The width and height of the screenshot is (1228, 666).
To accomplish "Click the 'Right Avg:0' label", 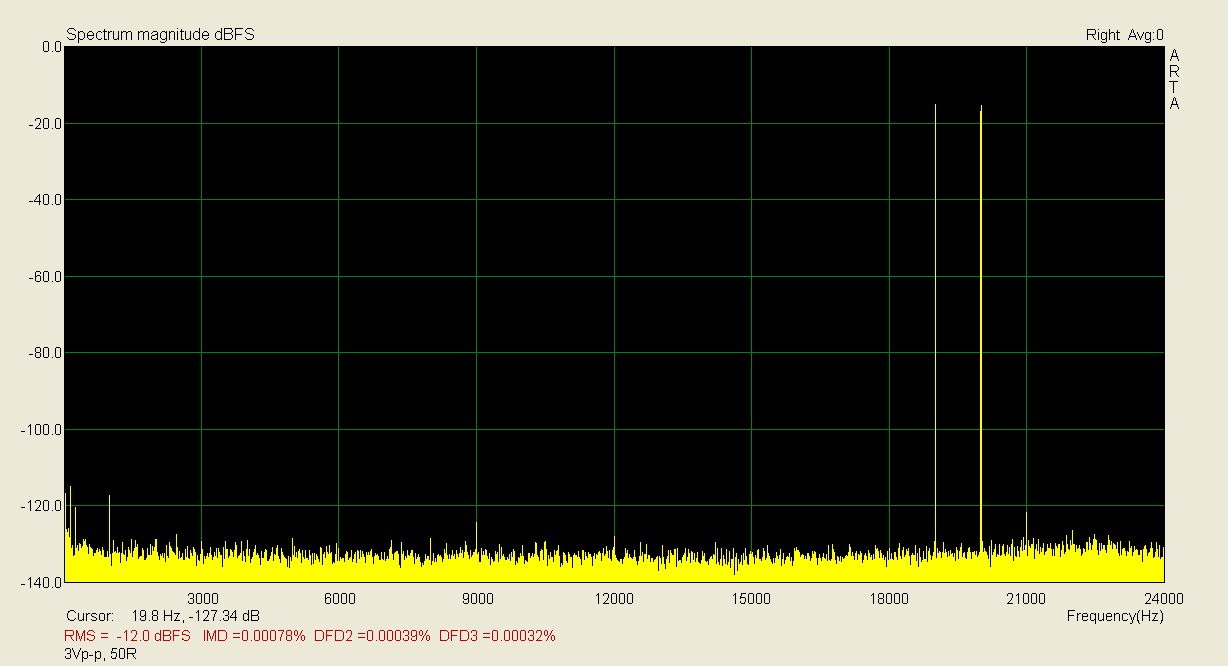I will pyautogui.click(x=1125, y=35).
